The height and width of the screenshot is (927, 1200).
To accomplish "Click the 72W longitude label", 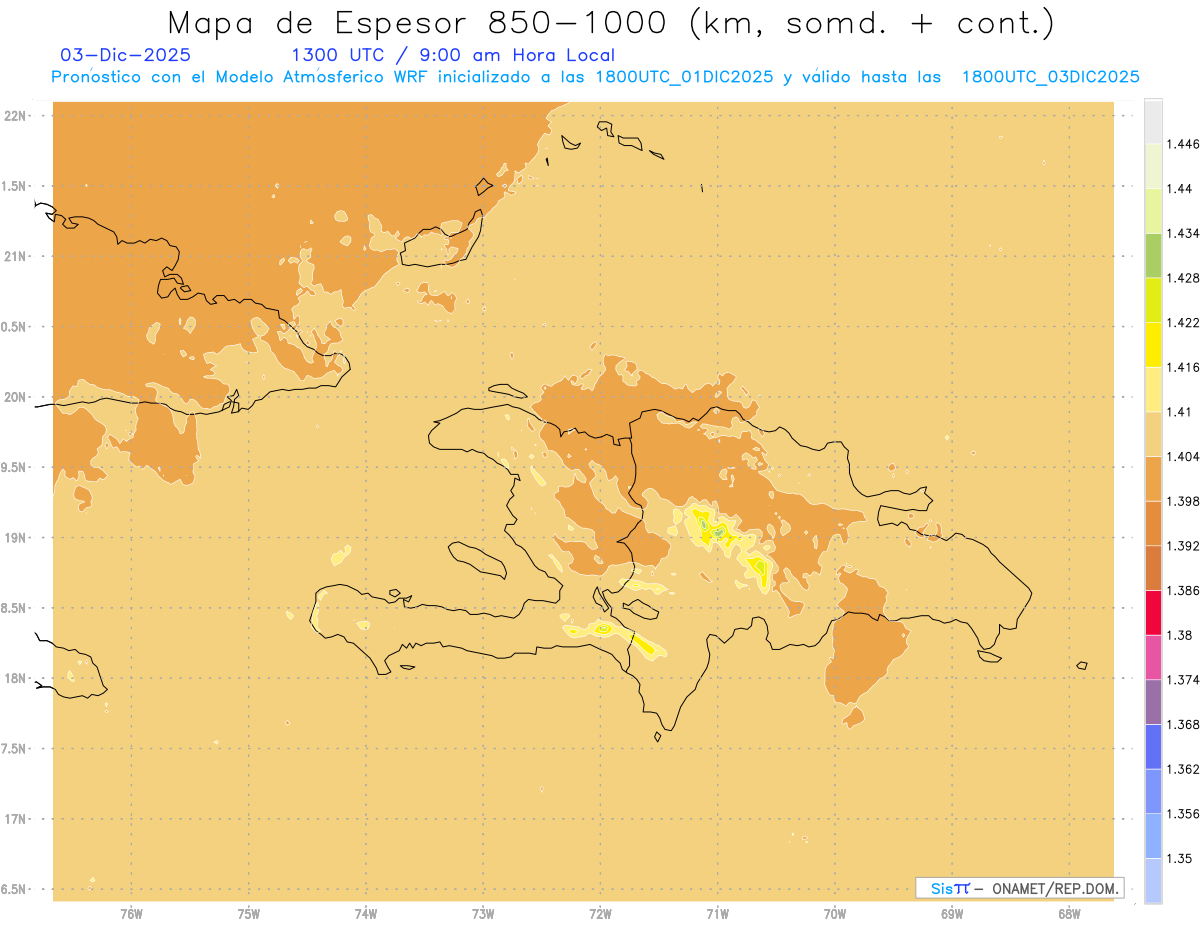I will (600, 914).
